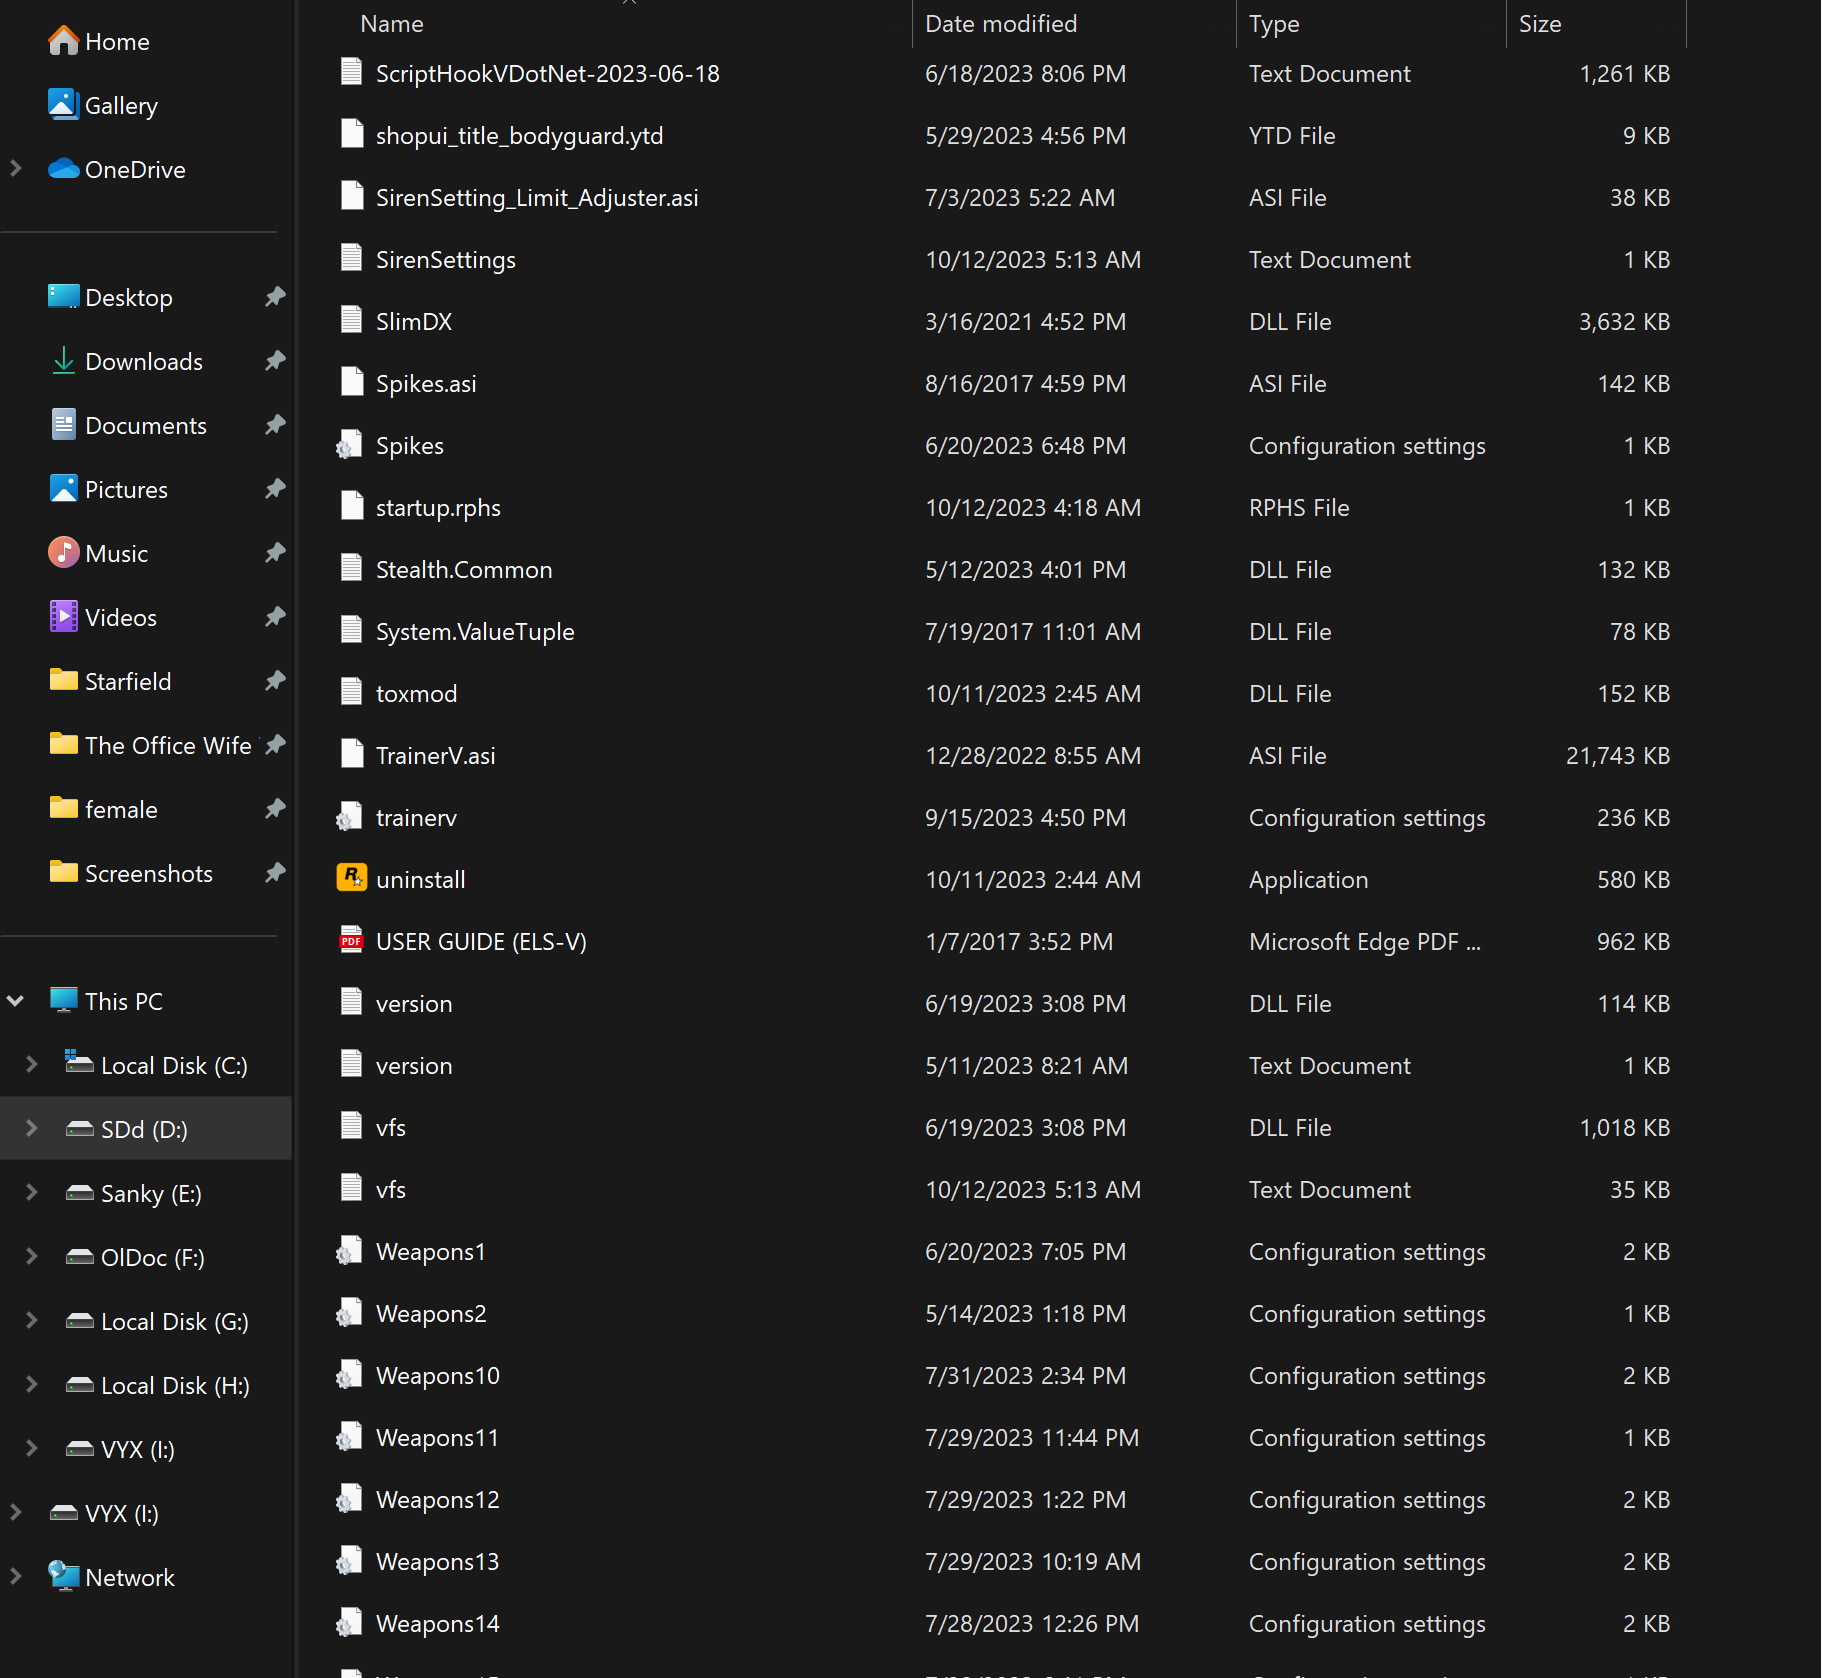Expand the OlDoc (F:) drive node
The width and height of the screenshot is (1822, 1678).
pyautogui.click(x=32, y=1257)
